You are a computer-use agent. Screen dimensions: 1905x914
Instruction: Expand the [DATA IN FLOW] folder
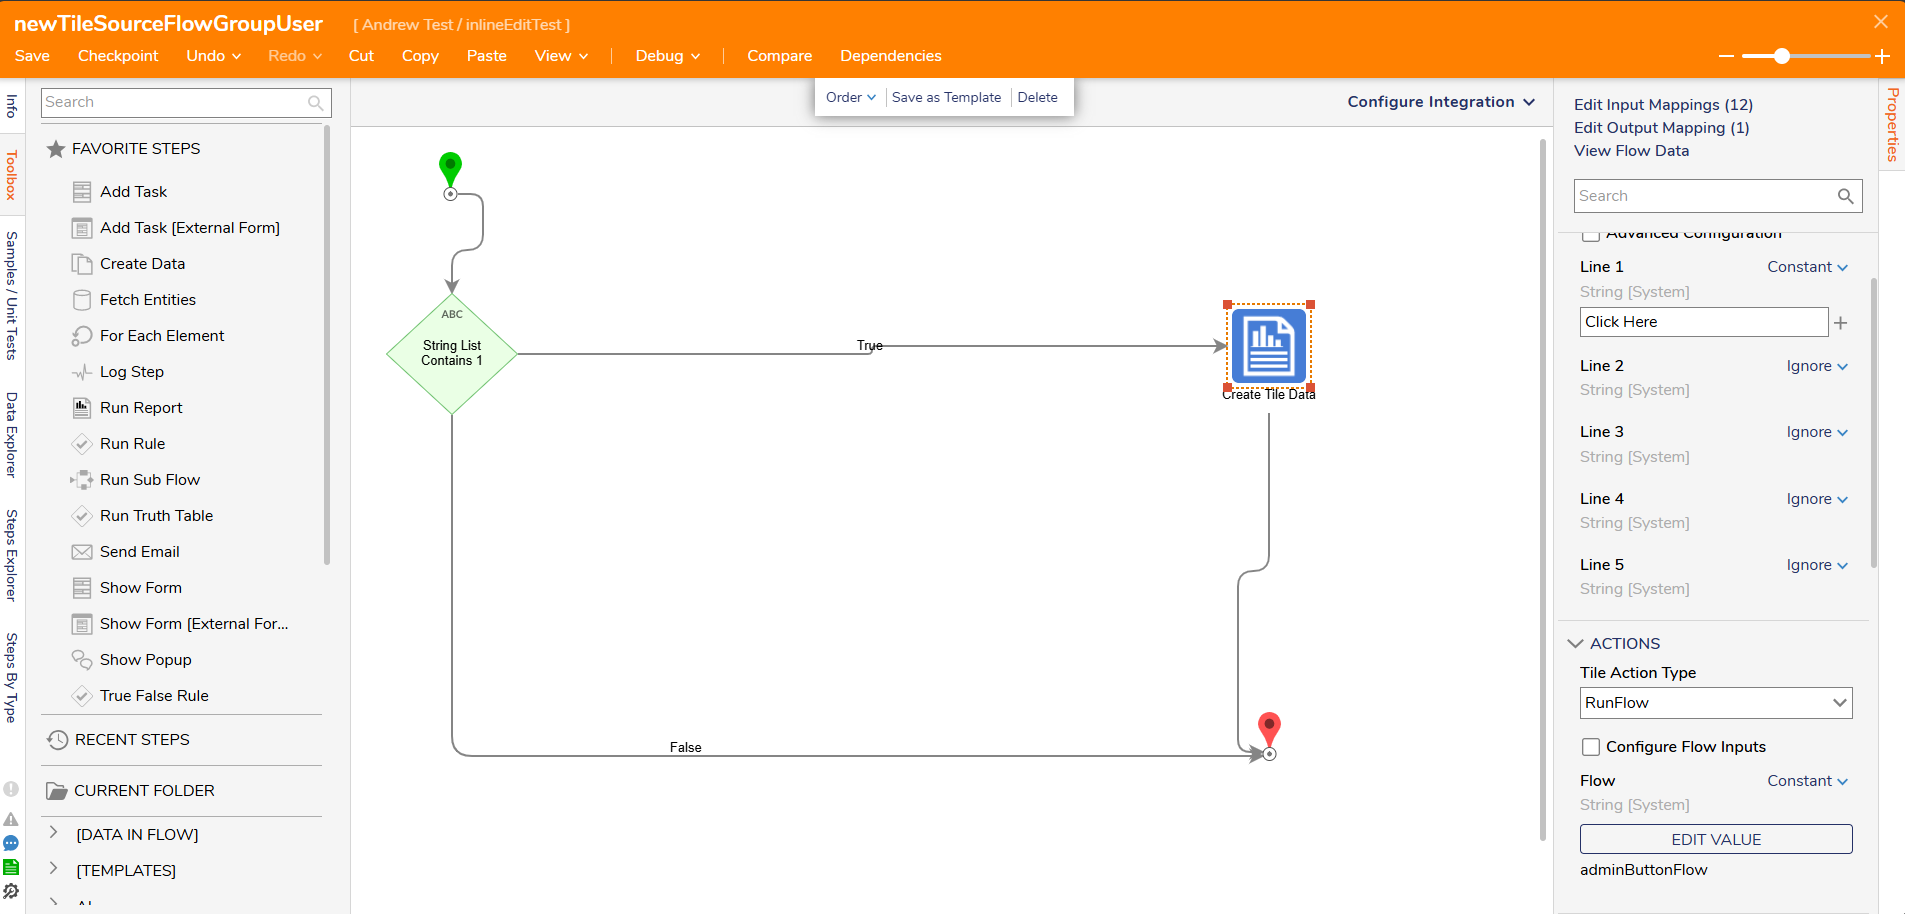(x=54, y=833)
